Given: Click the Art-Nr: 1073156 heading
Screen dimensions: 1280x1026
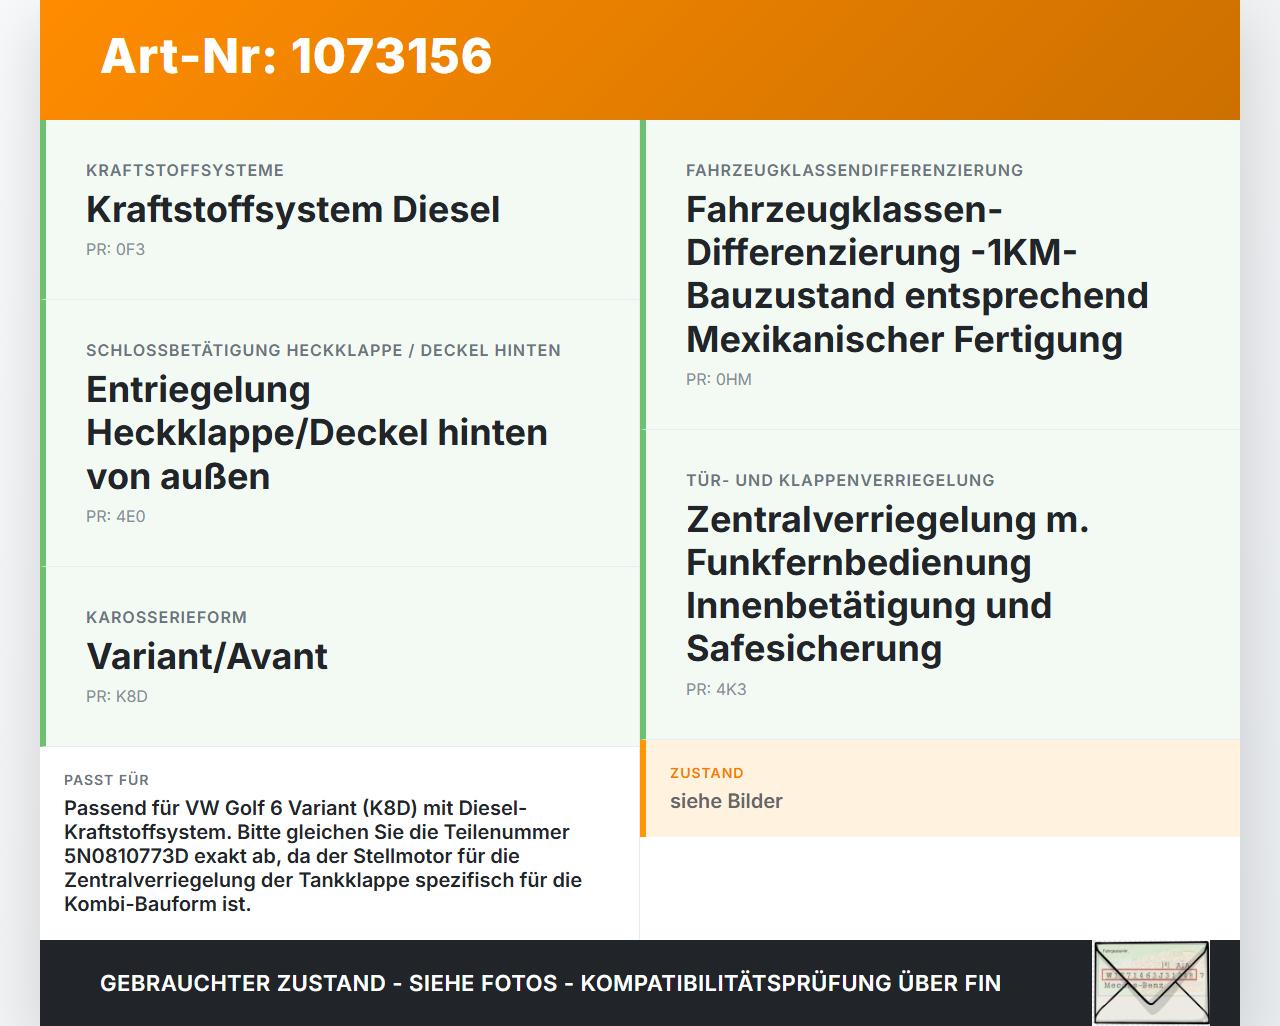Looking at the screenshot, I should [296, 56].
